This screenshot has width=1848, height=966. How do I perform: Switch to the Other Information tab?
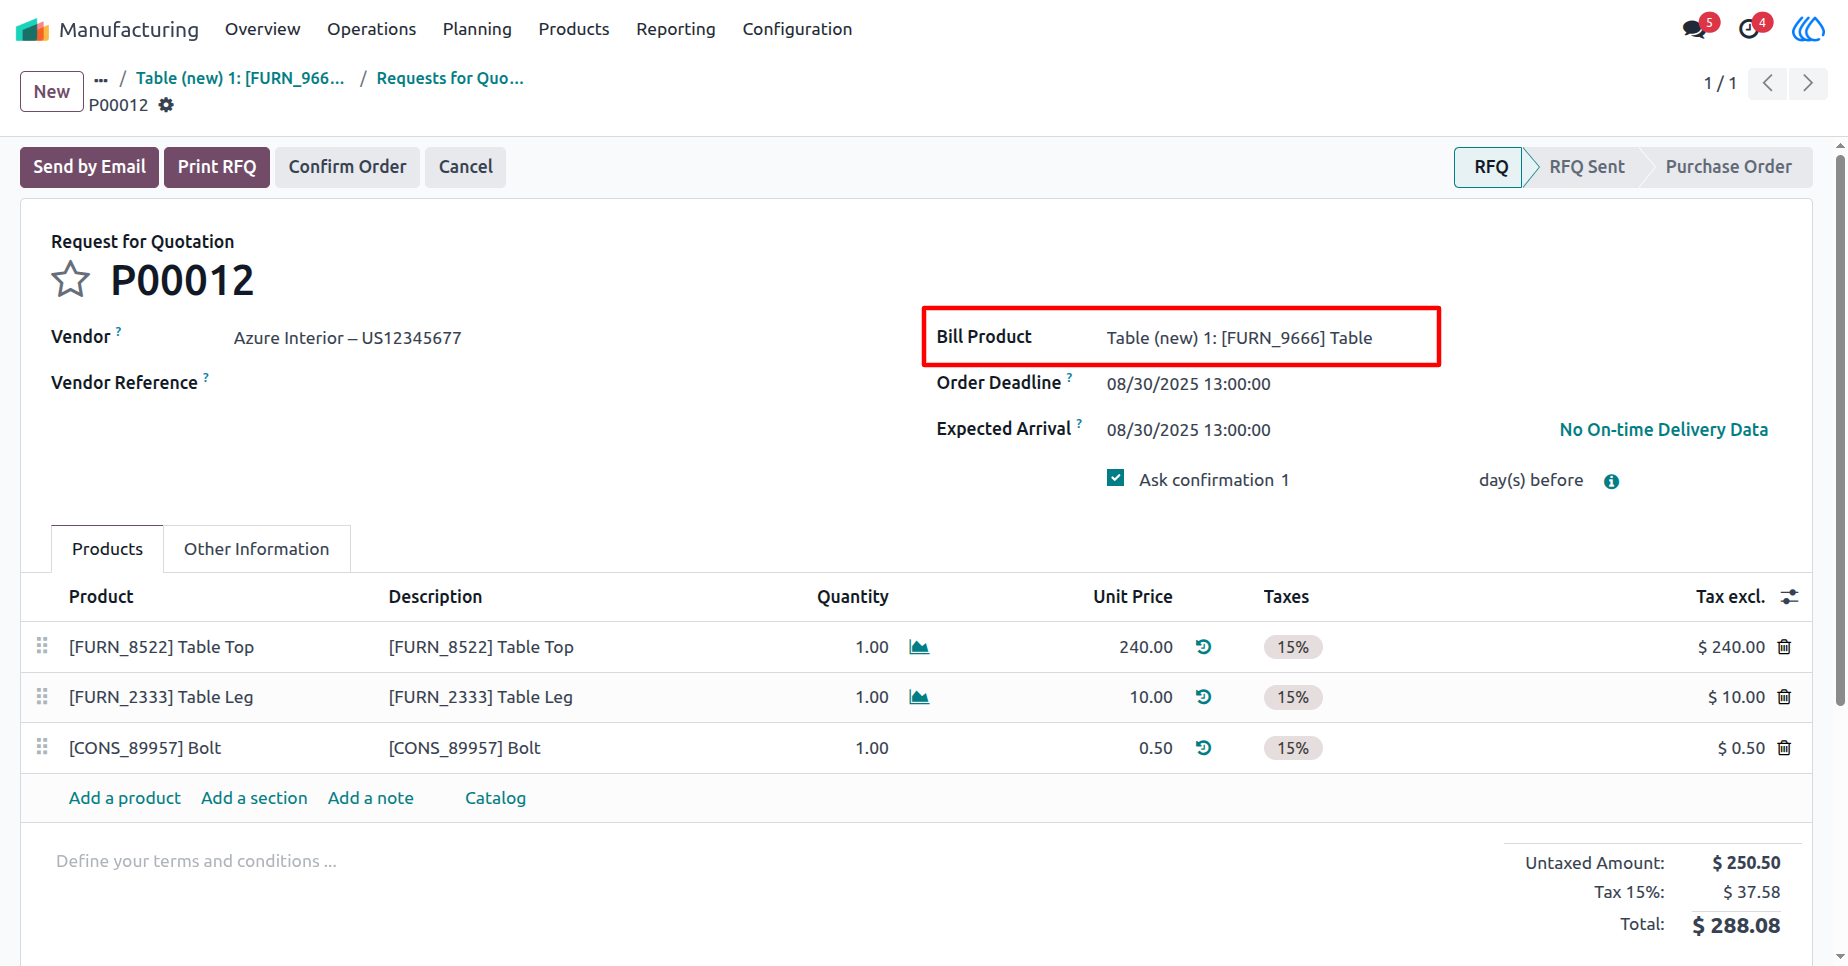(x=256, y=549)
